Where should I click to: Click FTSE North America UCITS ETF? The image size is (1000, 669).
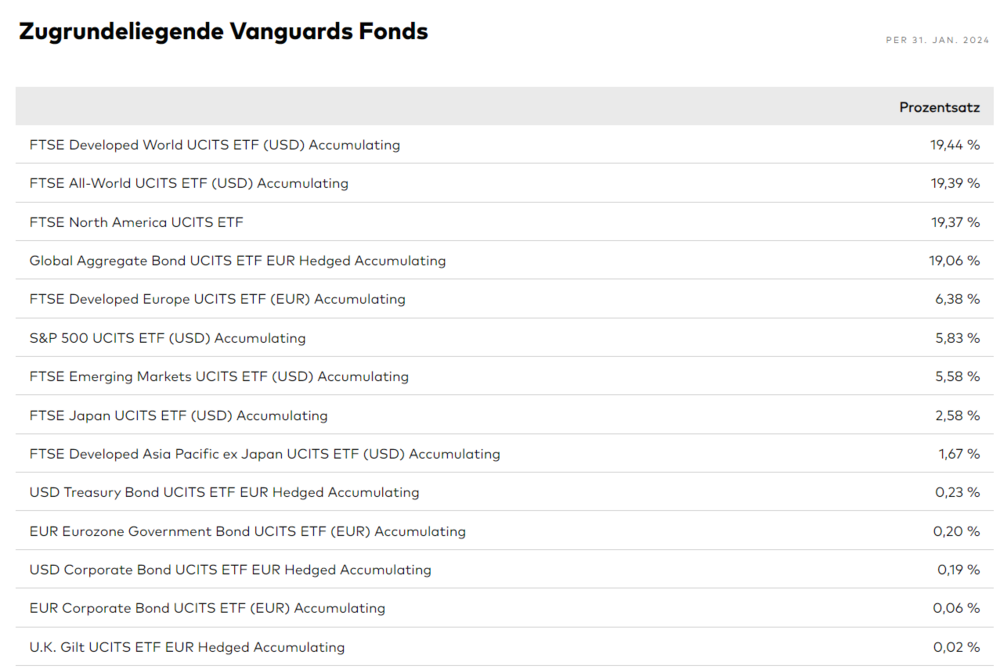(x=136, y=222)
